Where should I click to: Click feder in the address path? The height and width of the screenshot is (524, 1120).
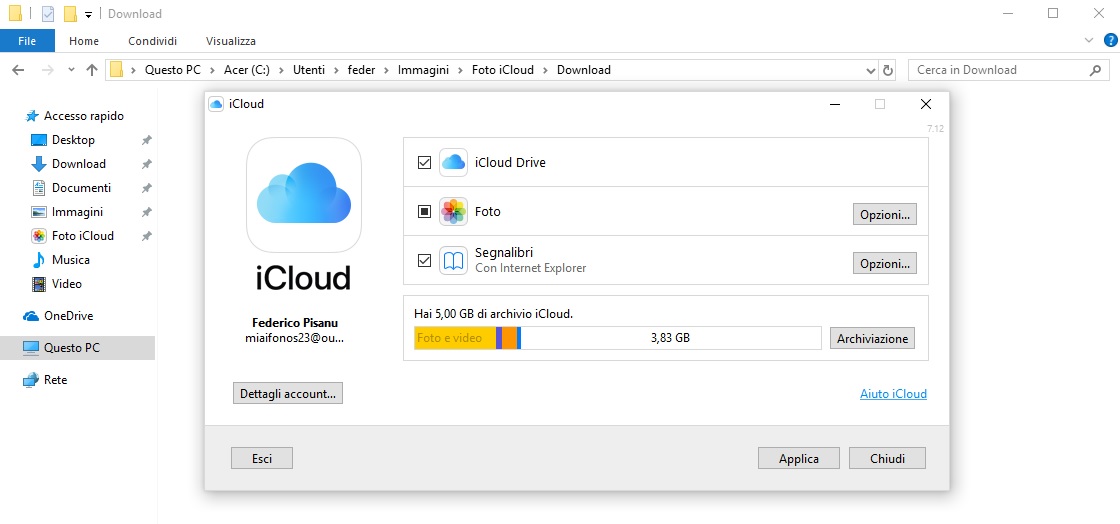click(x=361, y=70)
